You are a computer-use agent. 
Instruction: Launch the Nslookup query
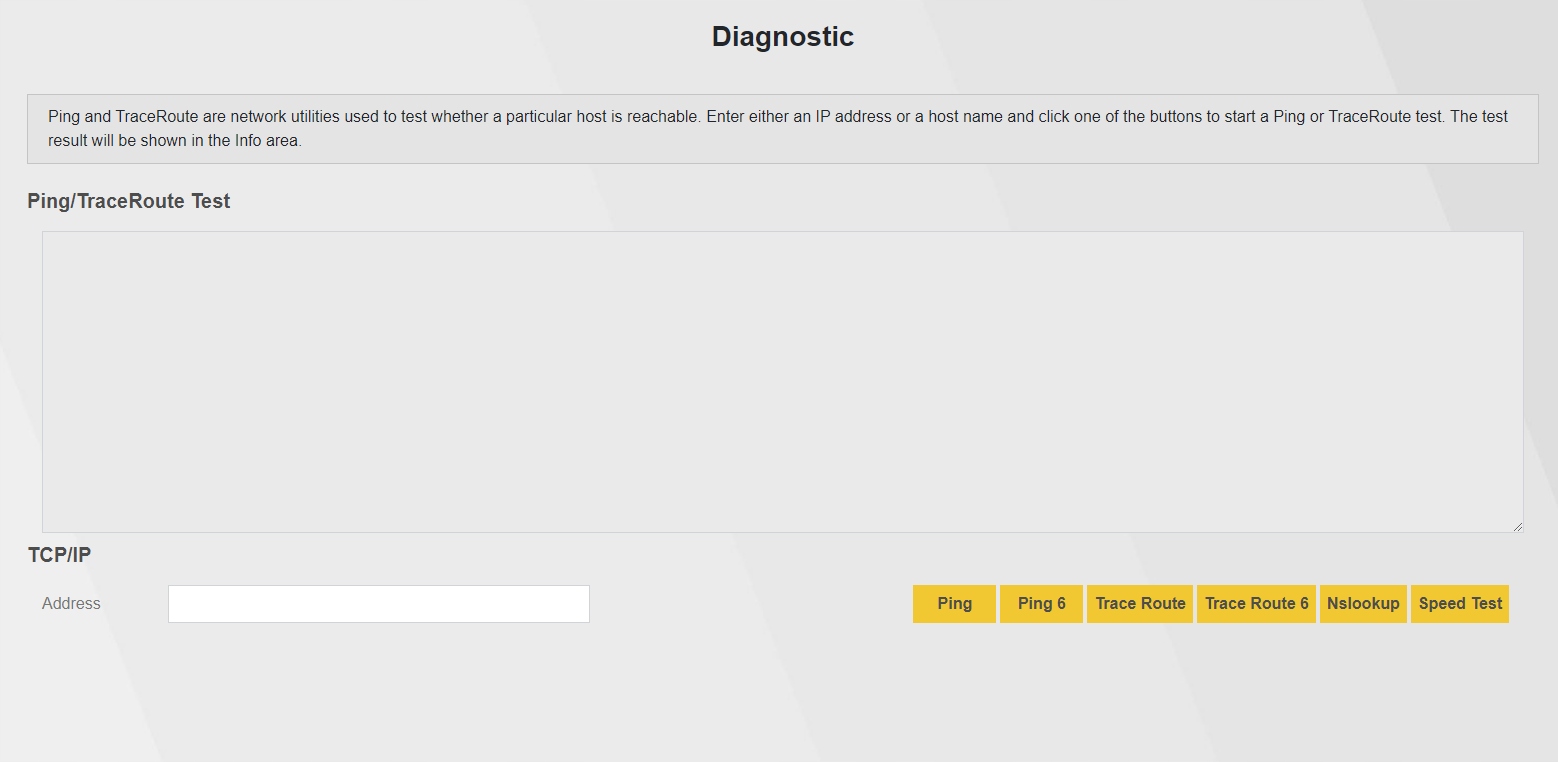click(1363, 604)
